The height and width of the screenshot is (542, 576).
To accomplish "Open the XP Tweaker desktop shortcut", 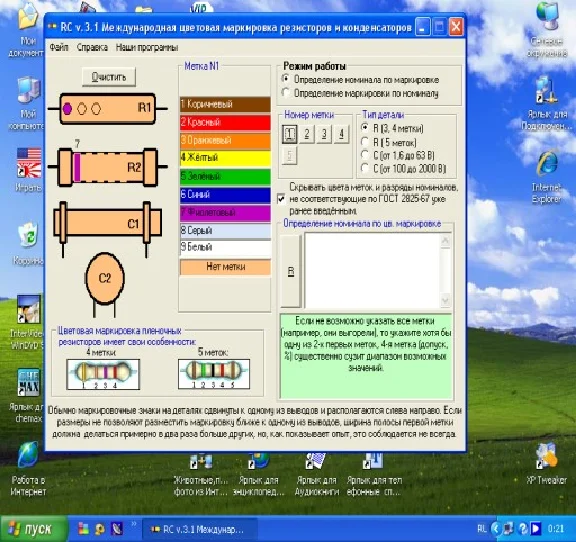I will pyautogui.click(x=546, y=463).
